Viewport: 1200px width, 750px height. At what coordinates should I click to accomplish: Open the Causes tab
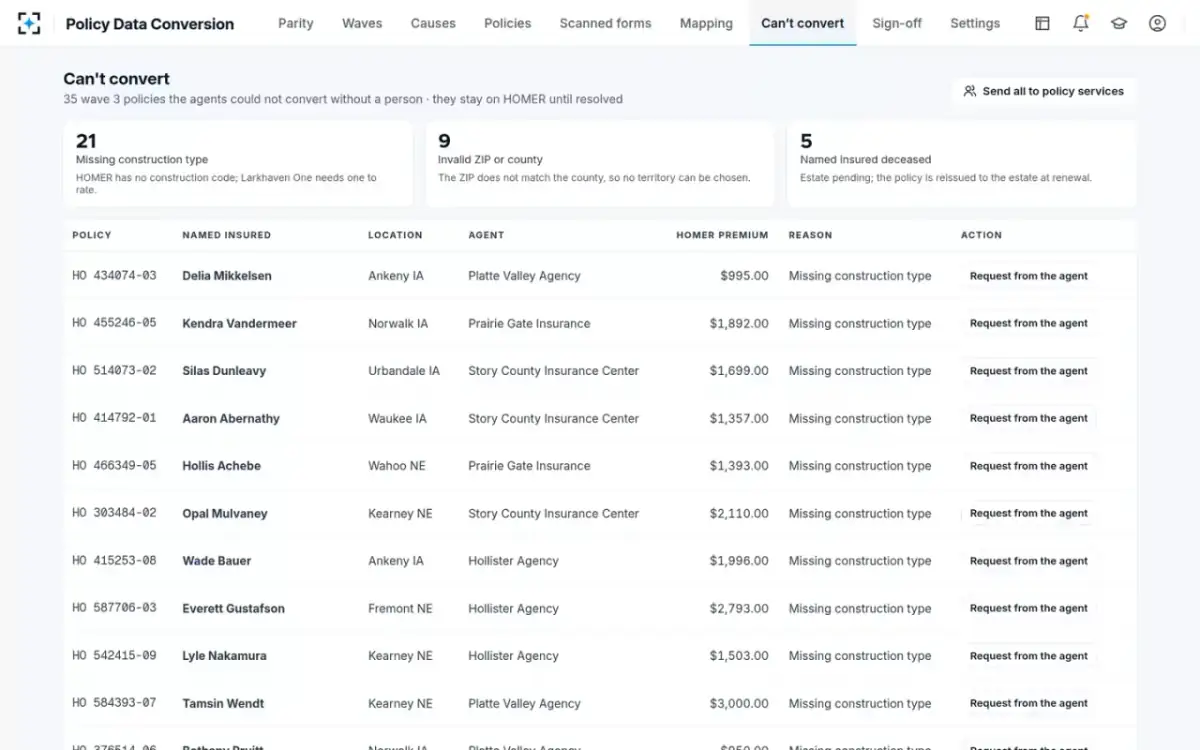click(433, 23)
